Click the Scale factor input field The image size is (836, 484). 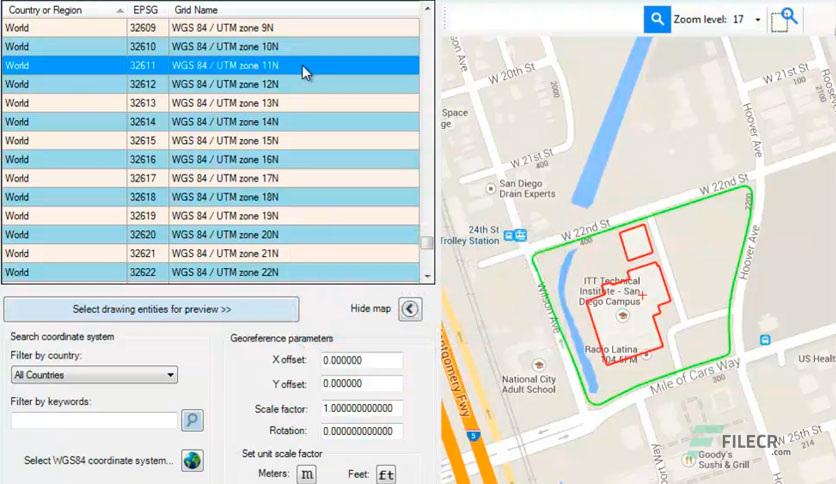[361, 408]
